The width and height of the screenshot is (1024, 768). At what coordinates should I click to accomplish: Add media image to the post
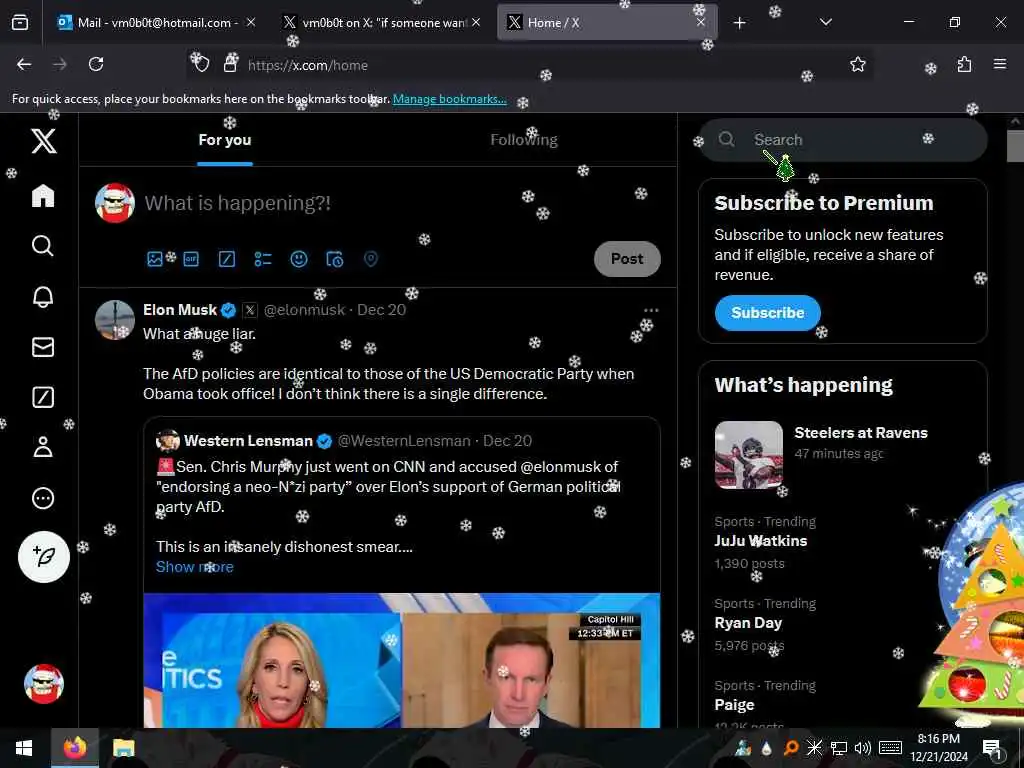click(x=155, y=259)
